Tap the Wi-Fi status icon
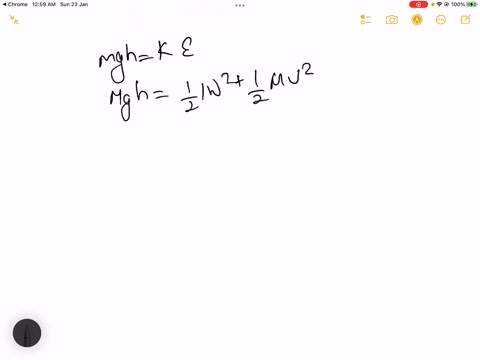This screenshot has width=480, height=360. point(439,4)
